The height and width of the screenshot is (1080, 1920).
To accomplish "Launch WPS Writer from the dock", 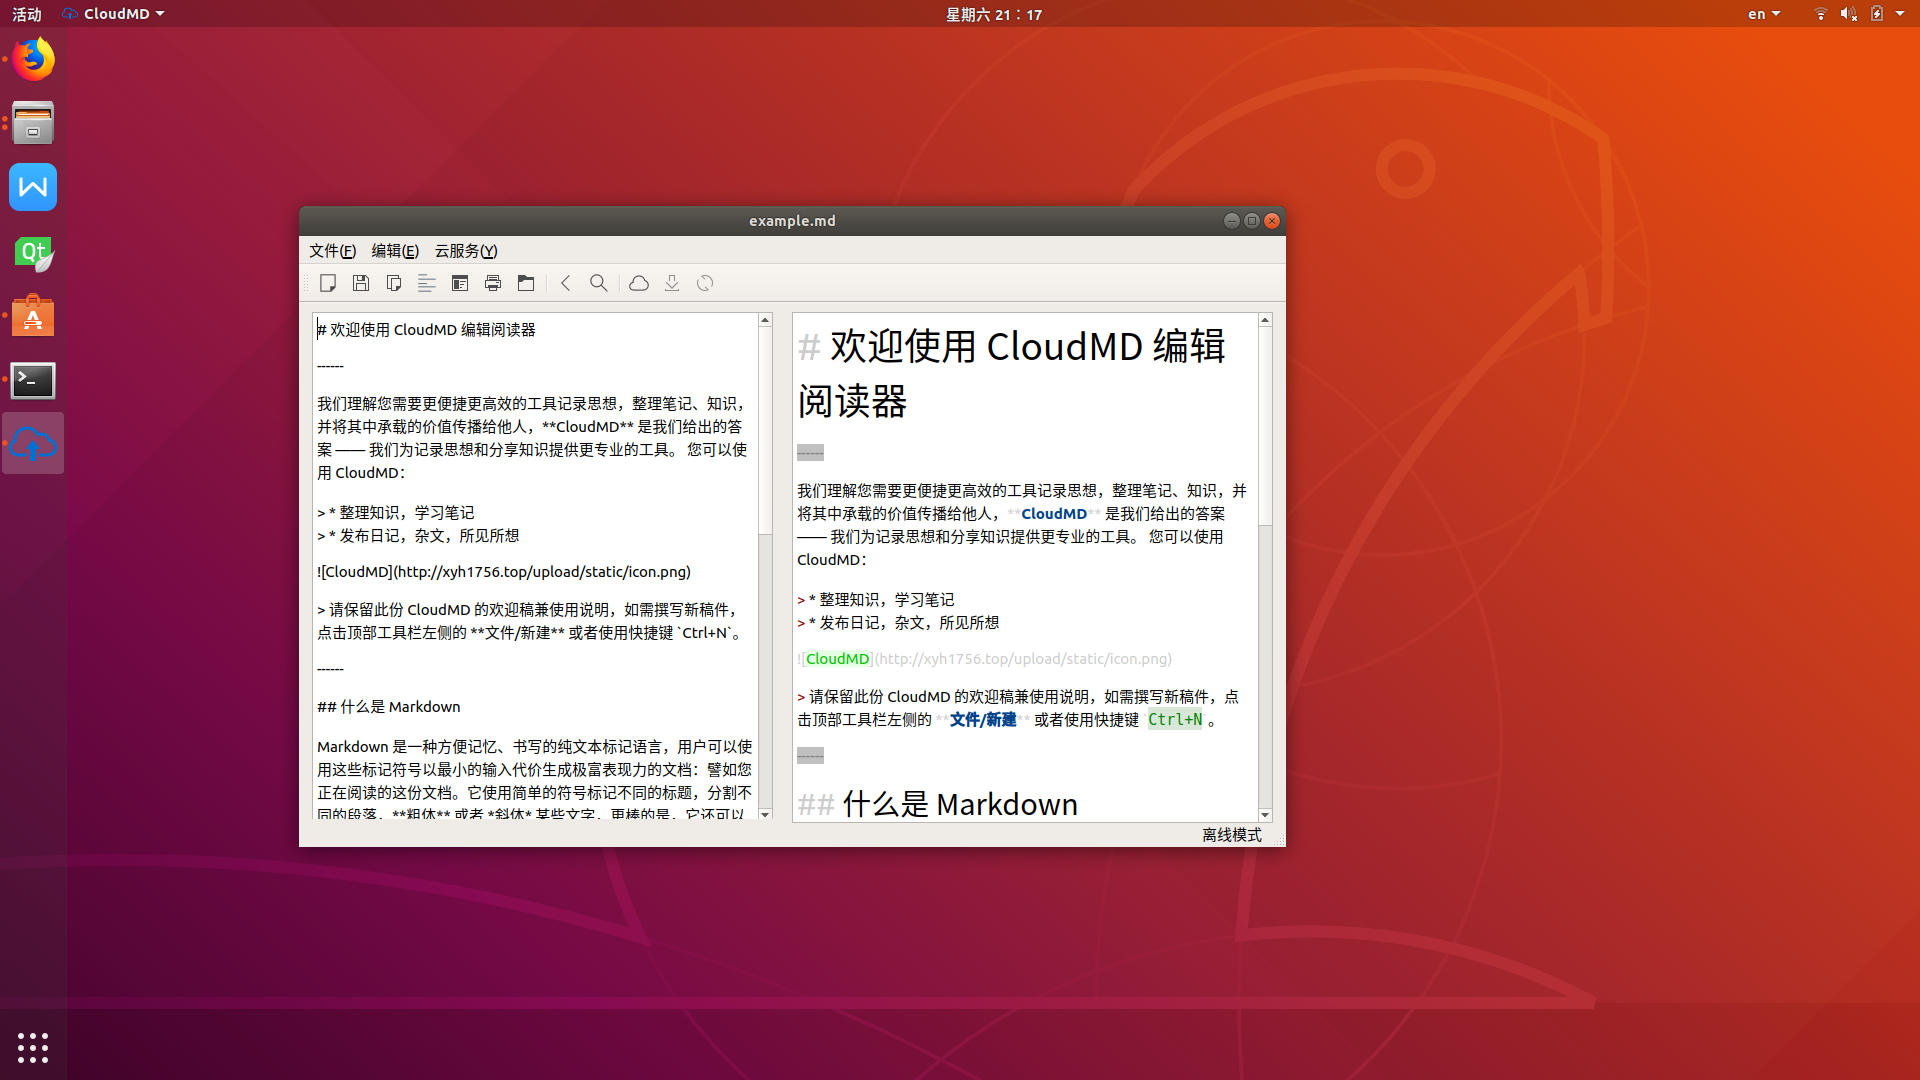I will pos(33,187).
